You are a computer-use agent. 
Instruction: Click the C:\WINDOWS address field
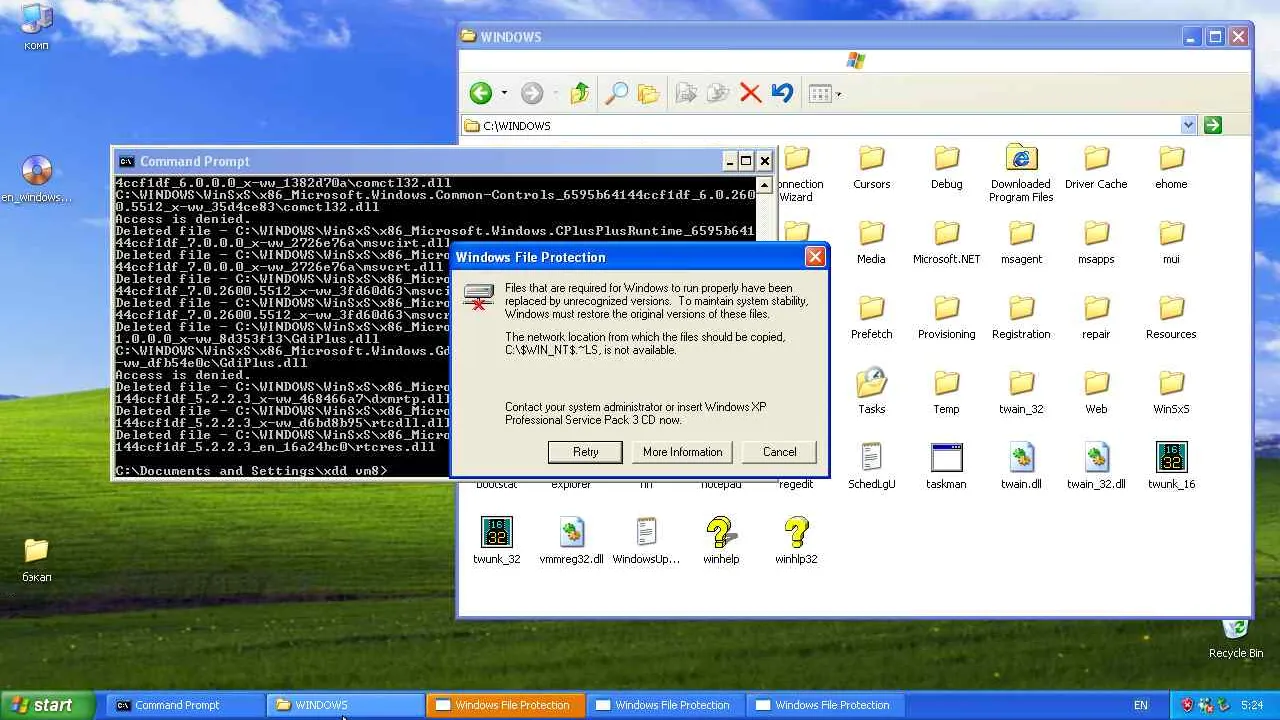(x=828, y=125)
